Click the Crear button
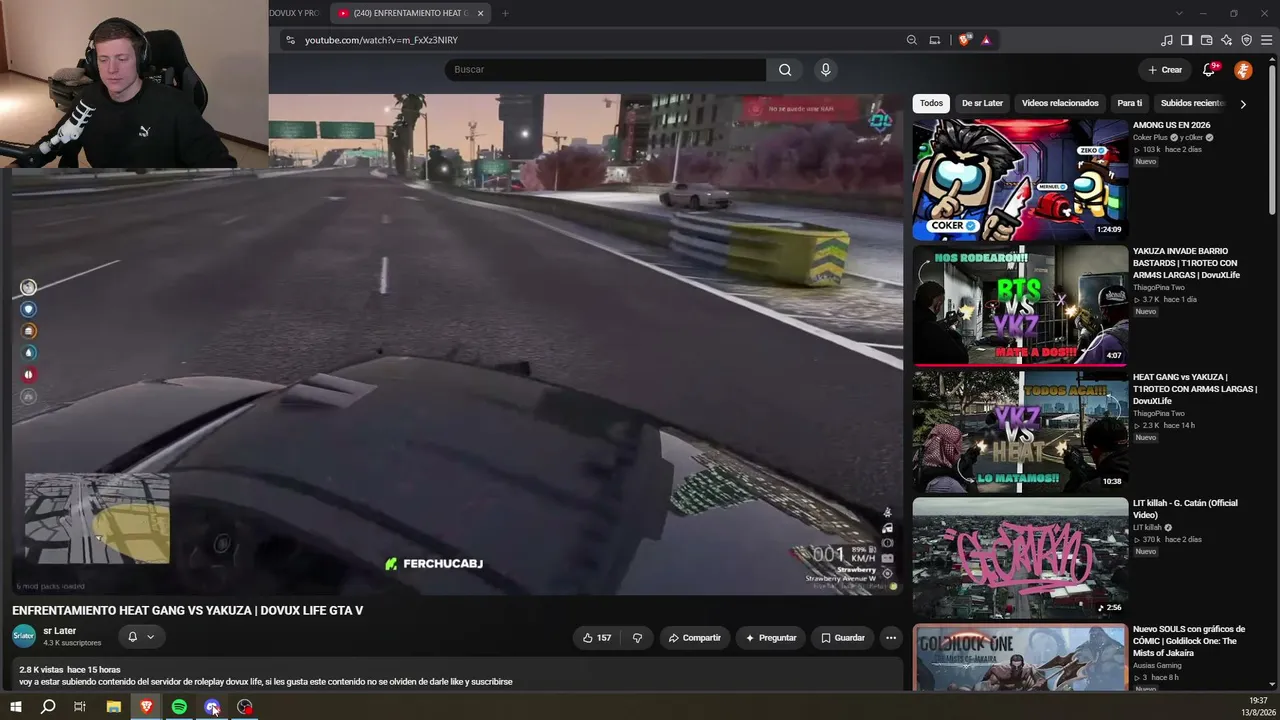The image size is (1280, 720). [1165, 70]
